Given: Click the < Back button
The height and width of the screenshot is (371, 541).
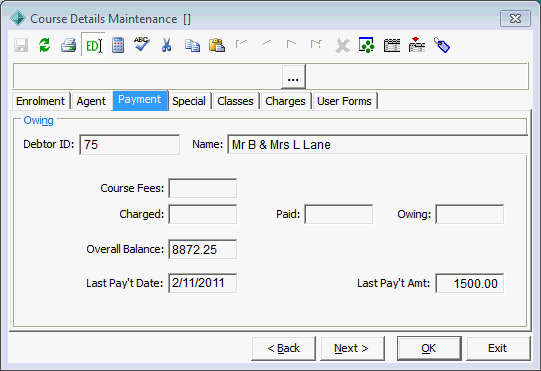Looking at the screenshot, I should [284, 349].
